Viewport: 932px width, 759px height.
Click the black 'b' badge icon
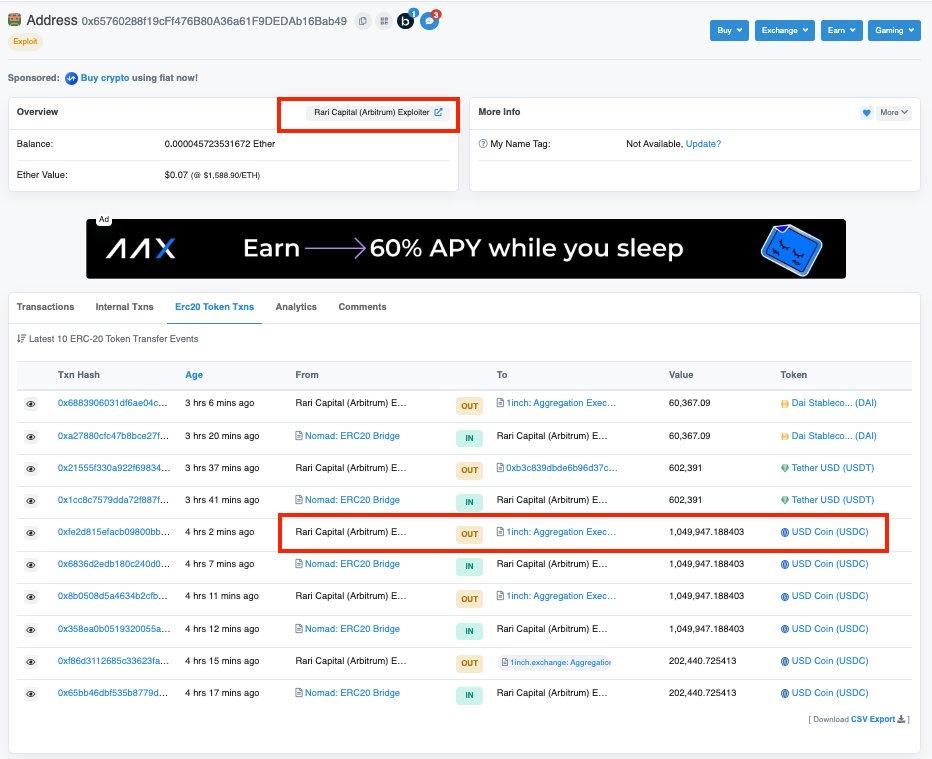406,20
